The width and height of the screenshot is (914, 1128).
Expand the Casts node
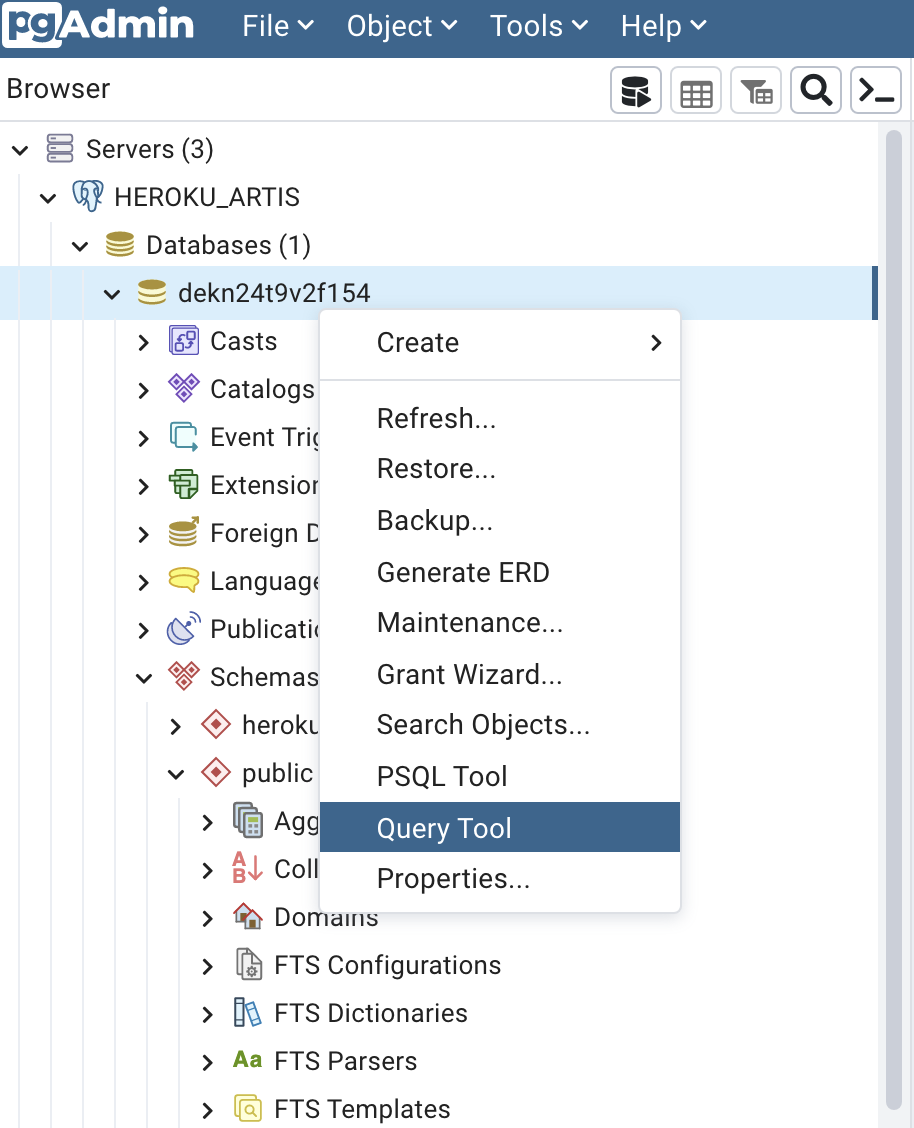[x=144, y=342]
